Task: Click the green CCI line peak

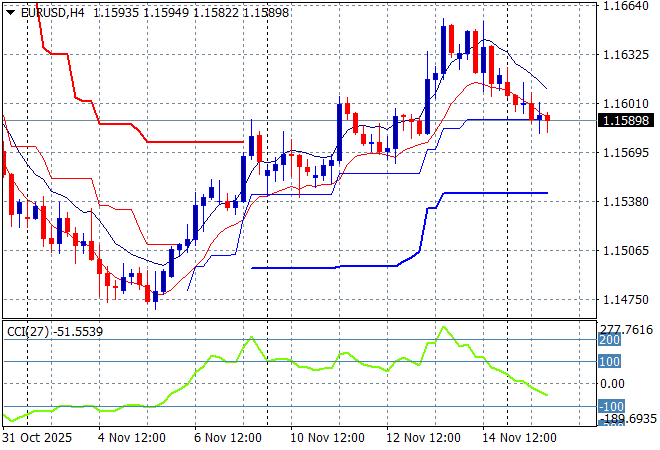Action: pos(443,327)
